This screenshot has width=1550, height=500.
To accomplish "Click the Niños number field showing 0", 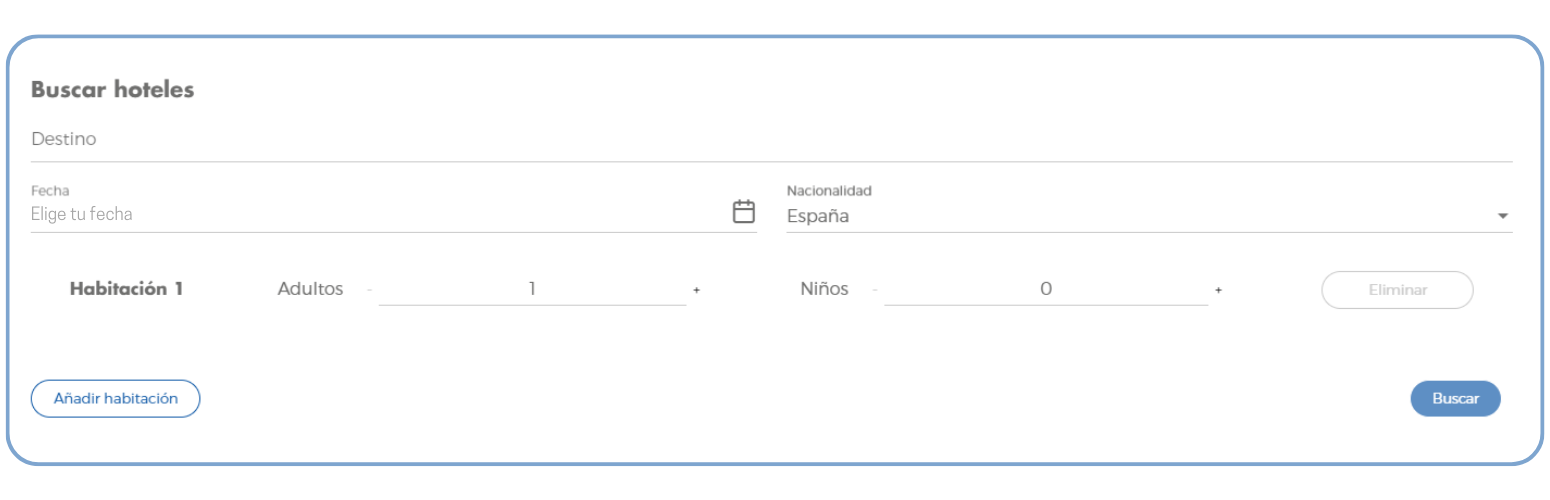I will pos(1046,289).
